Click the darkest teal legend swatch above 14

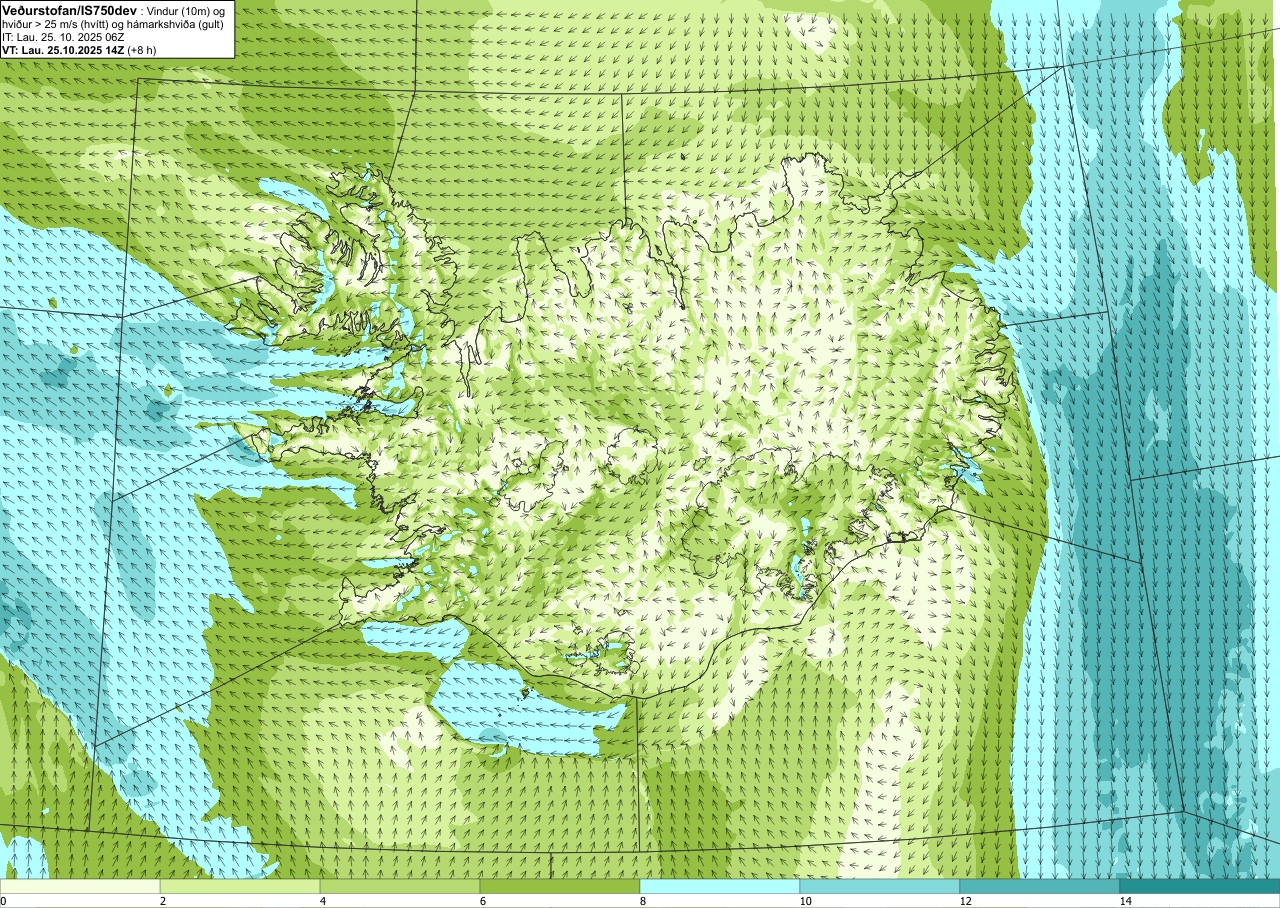(x=1200, y=886)
